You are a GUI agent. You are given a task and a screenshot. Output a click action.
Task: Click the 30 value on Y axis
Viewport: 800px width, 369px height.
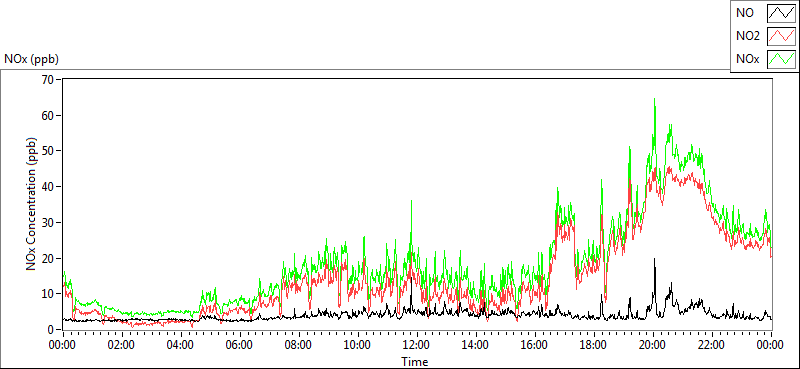coord(48,223)
